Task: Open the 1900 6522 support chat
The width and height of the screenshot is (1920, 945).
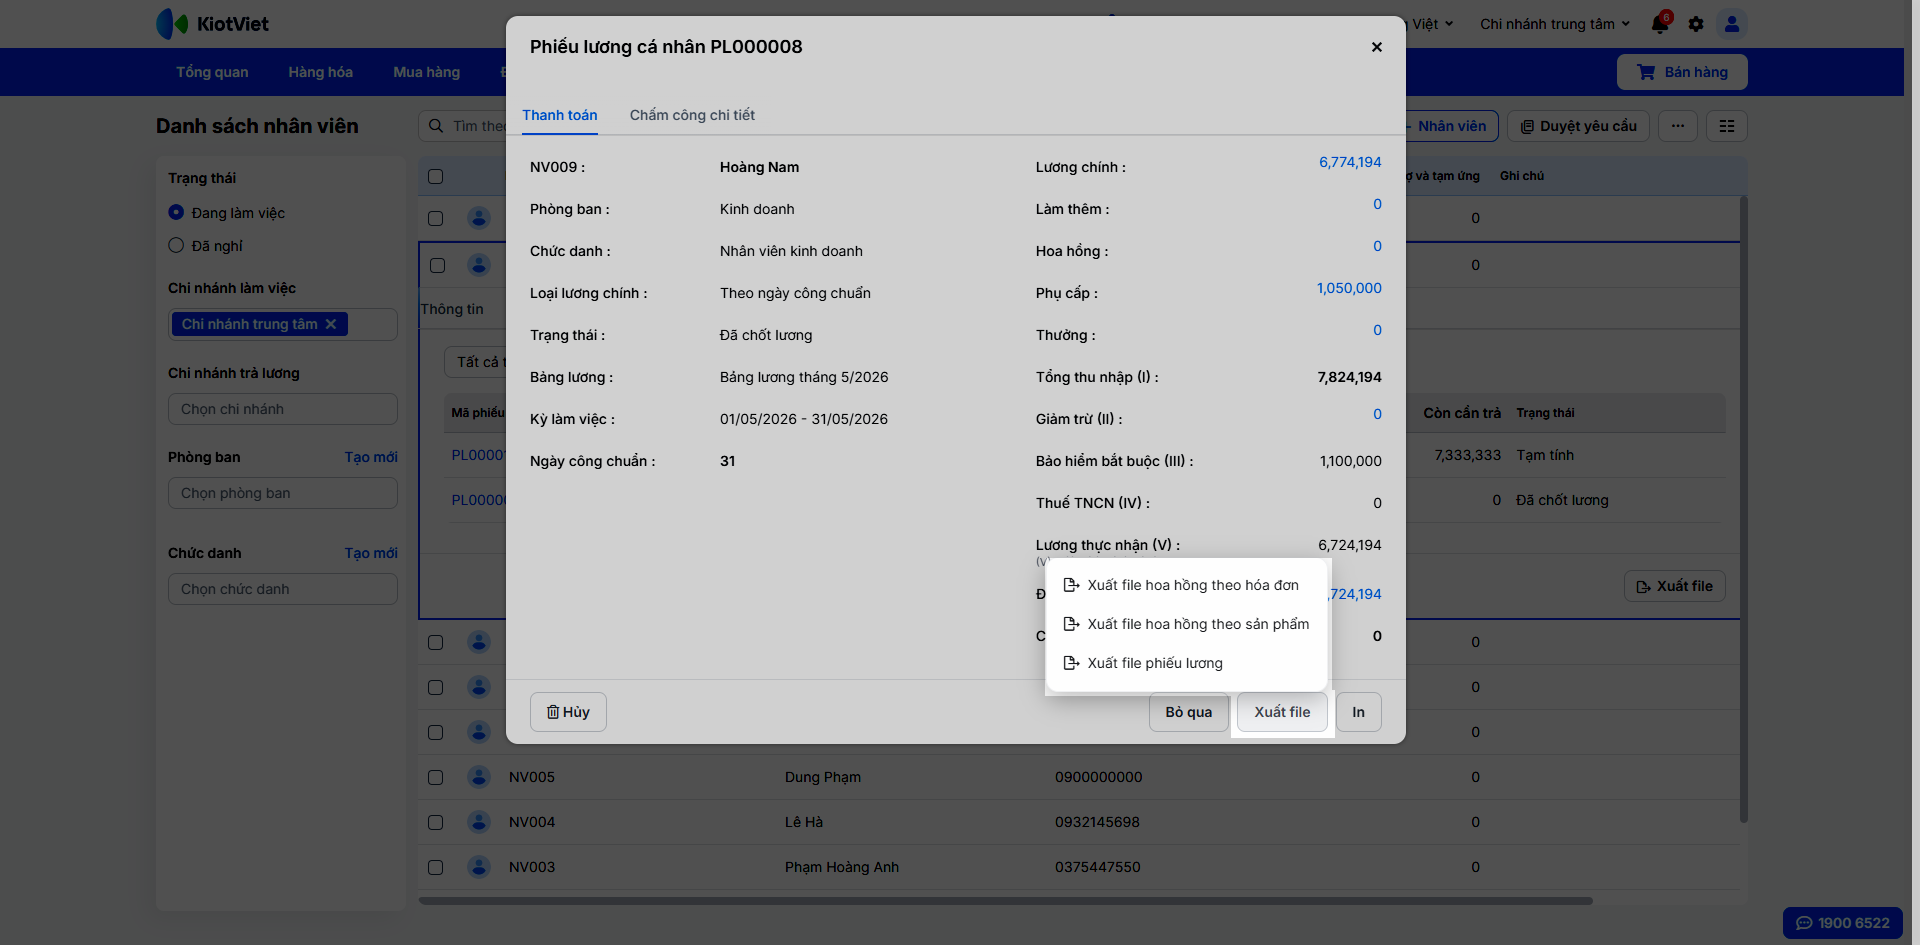Action: (1843, 923)
